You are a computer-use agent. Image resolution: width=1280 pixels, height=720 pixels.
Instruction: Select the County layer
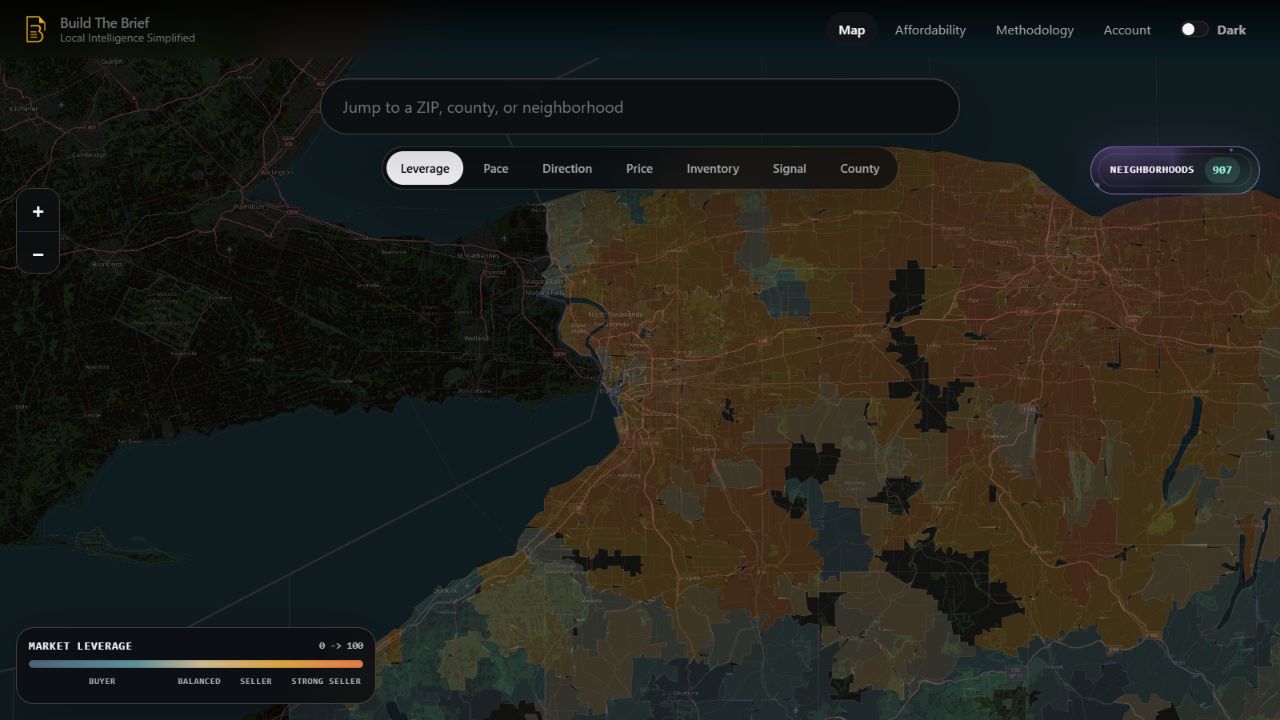(860, 168)
